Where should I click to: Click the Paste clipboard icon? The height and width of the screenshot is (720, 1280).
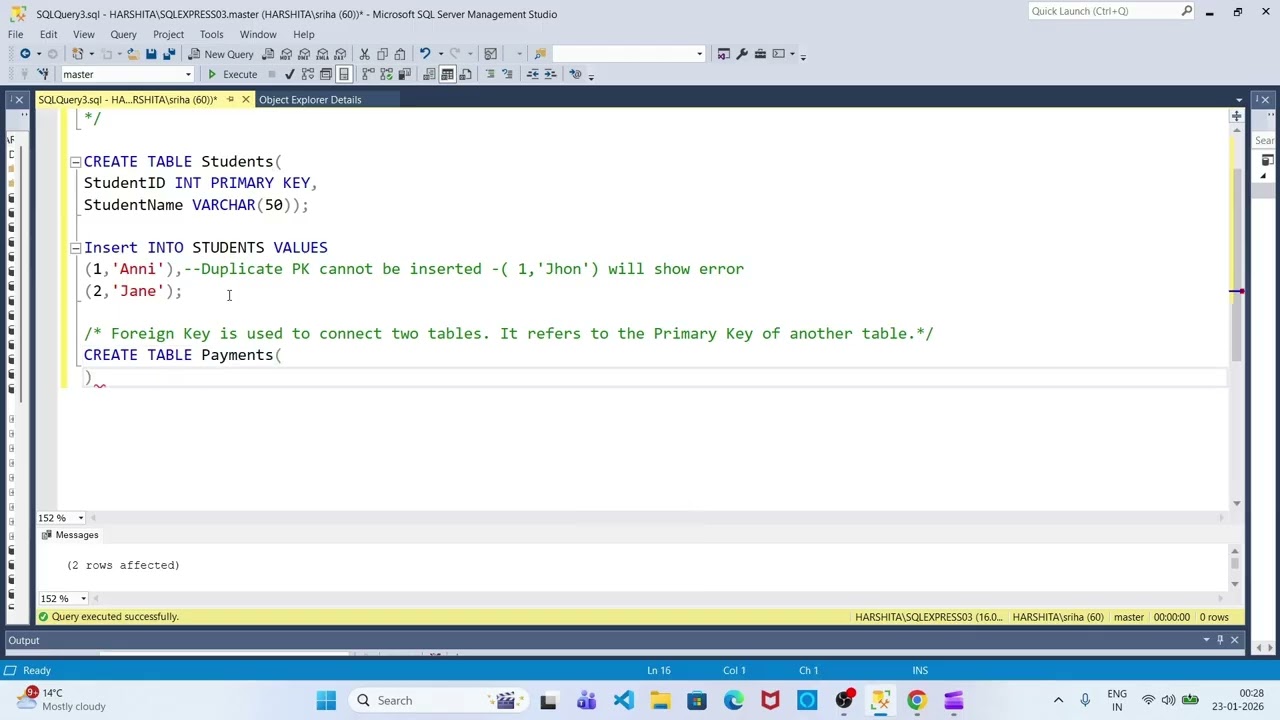click(400, 54)
